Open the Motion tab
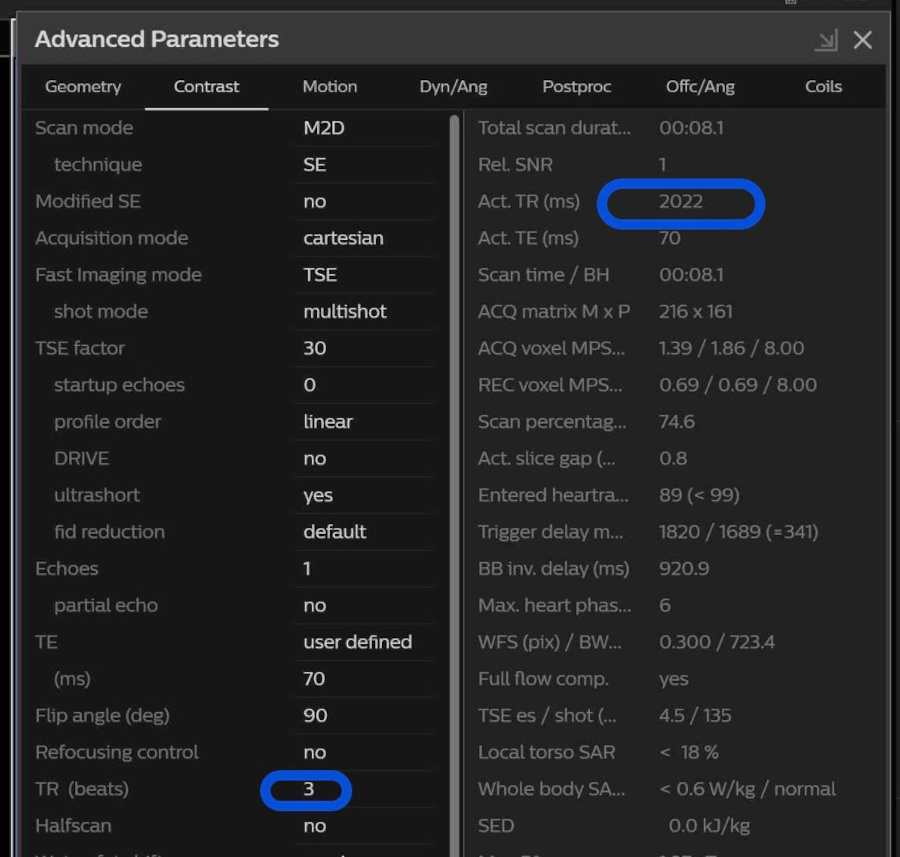Screen dimensions: 900x857 (329, 87)
